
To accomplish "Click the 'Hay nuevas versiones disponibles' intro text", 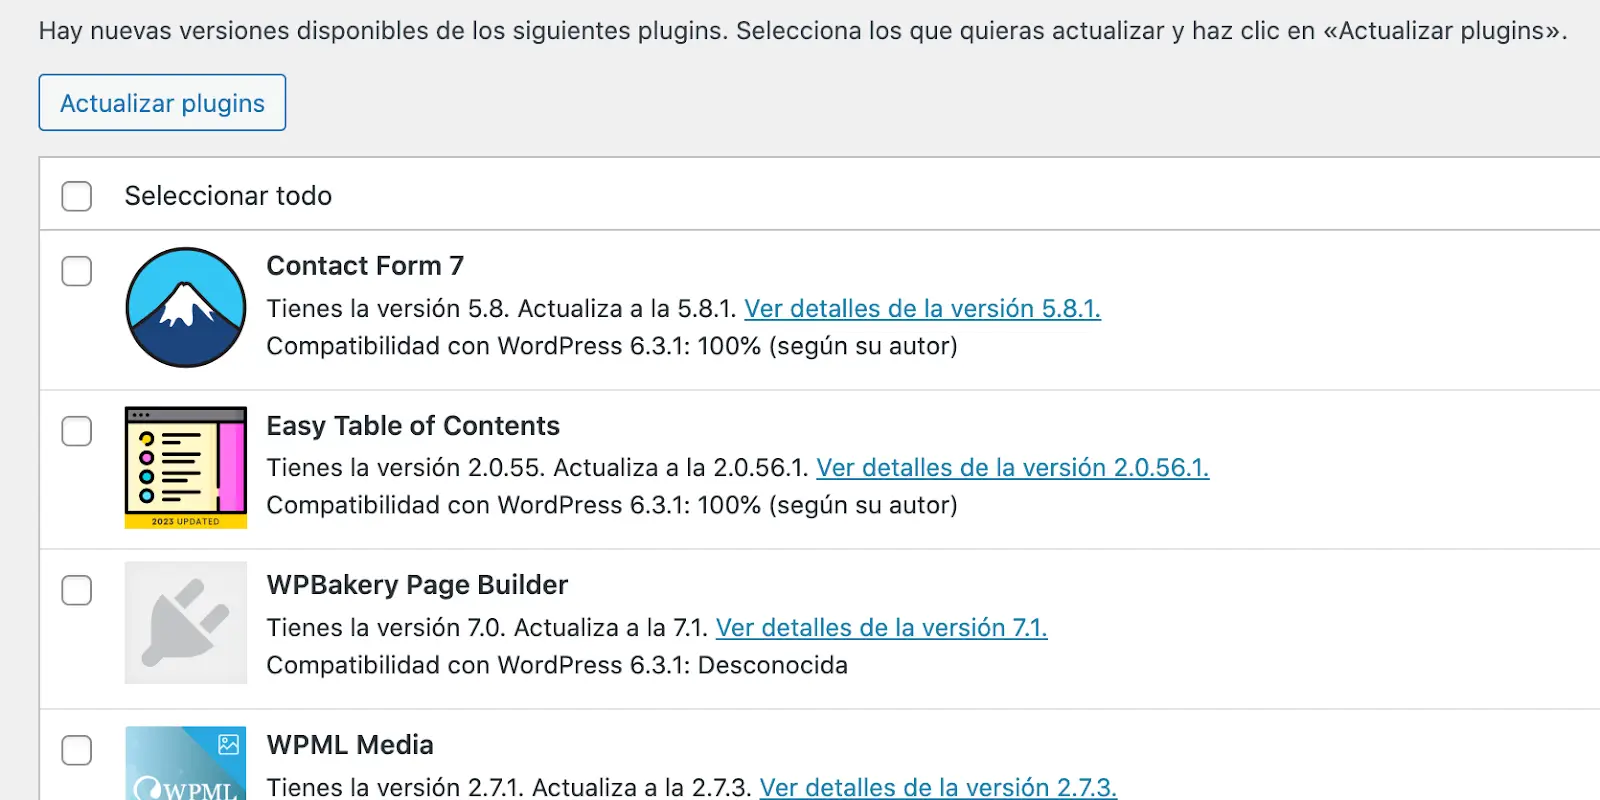I will (803, 31).
